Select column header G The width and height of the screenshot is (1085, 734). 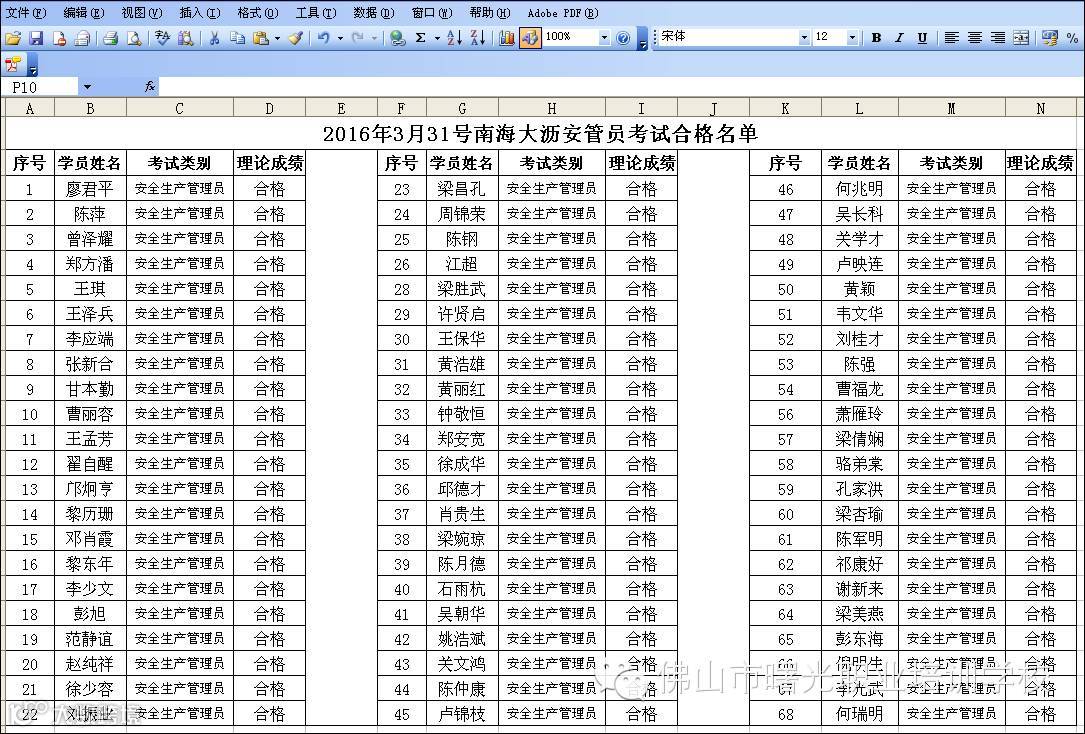(x=462, y=108)
